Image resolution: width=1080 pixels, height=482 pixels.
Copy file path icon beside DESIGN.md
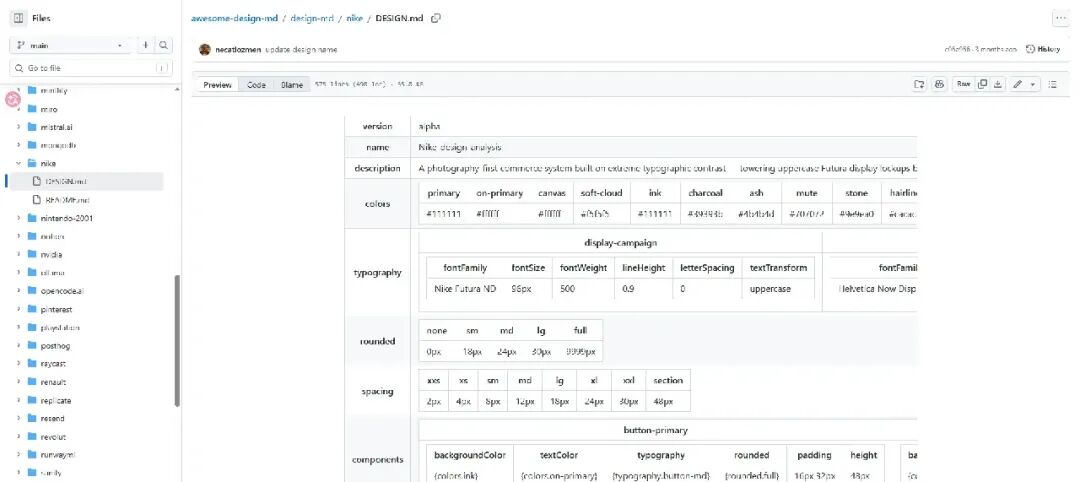(x=435, y=19)
